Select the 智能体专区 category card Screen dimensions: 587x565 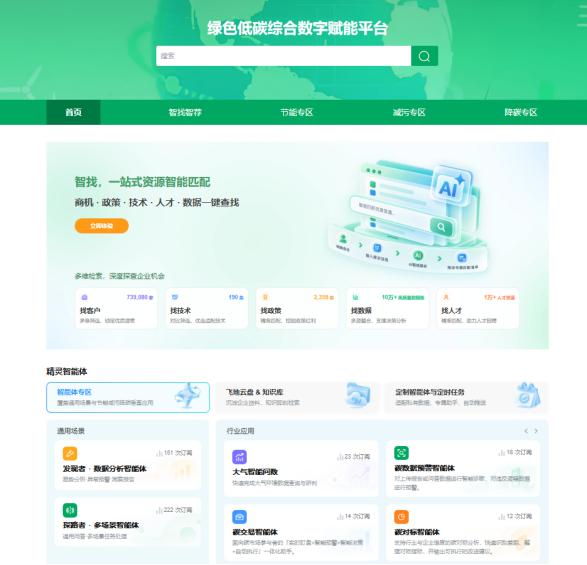click(128, 397)
